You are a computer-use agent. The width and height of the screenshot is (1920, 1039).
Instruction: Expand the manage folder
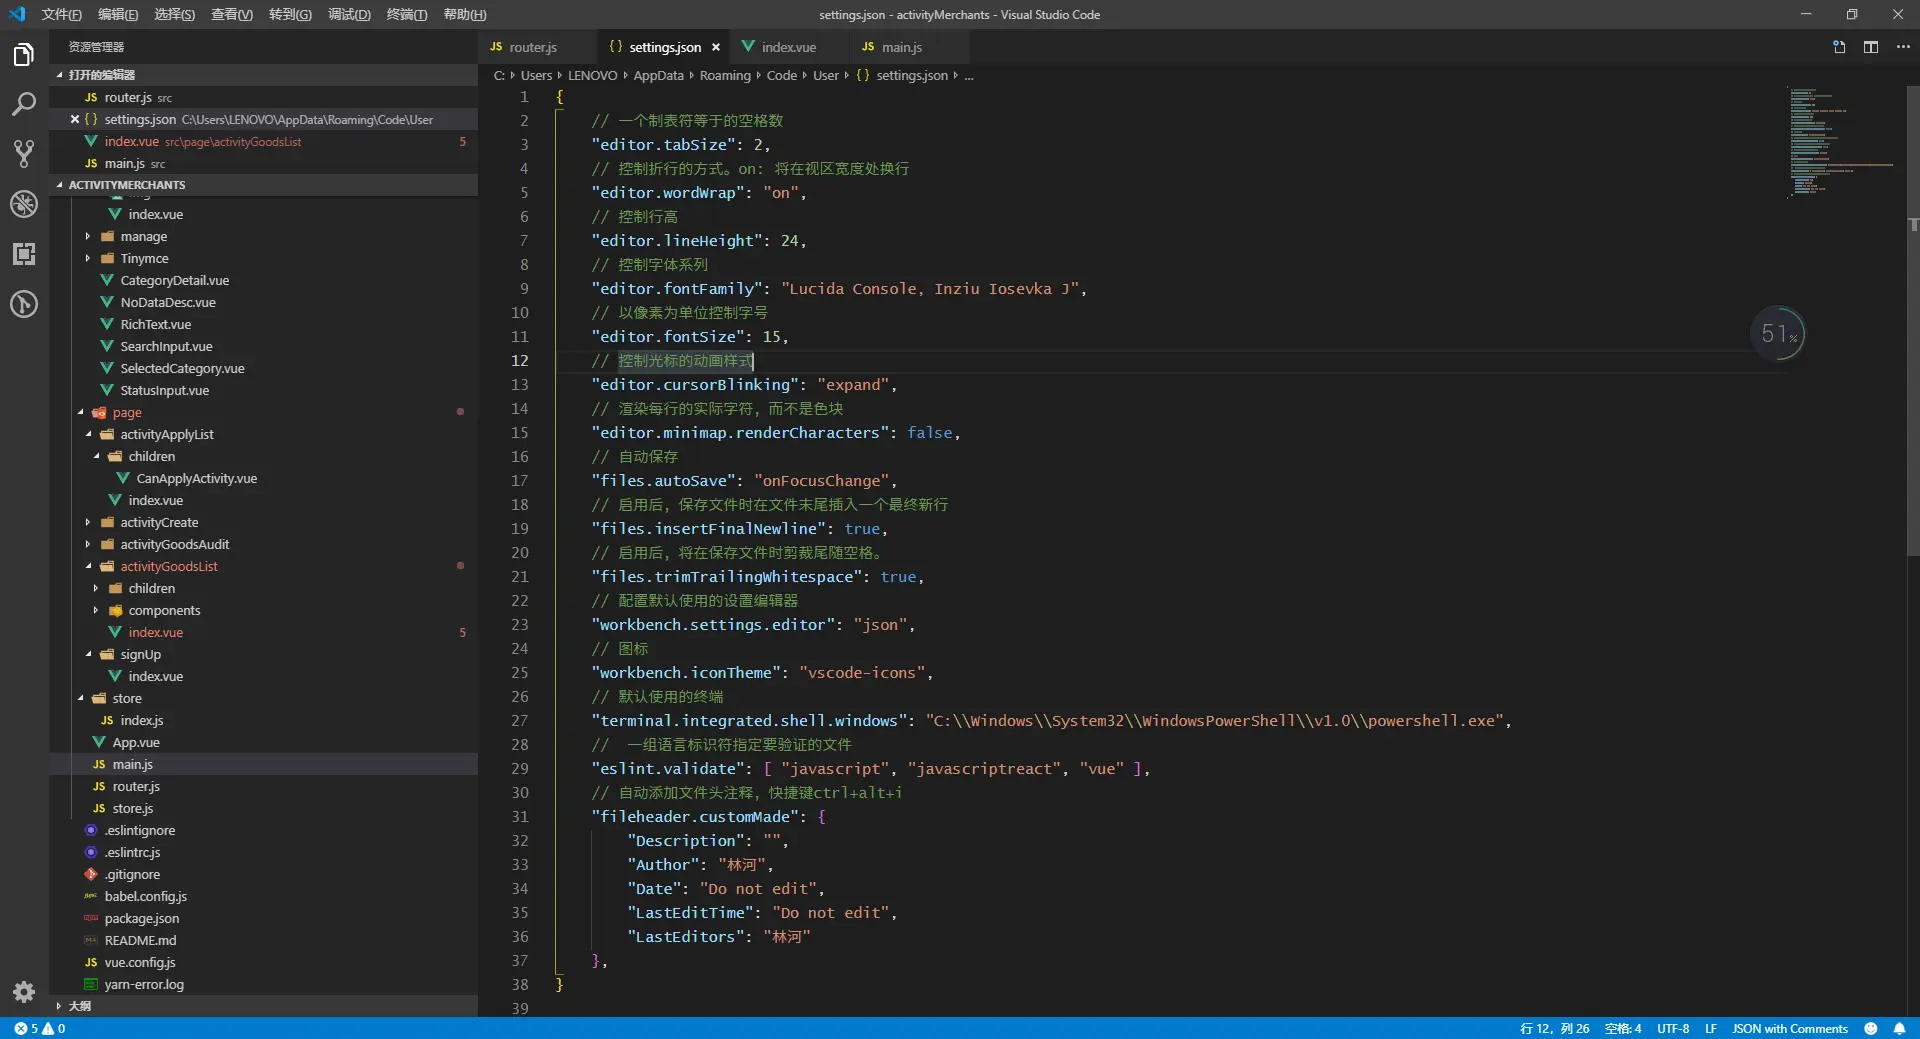pyautogui.click(x=143, y=237)
